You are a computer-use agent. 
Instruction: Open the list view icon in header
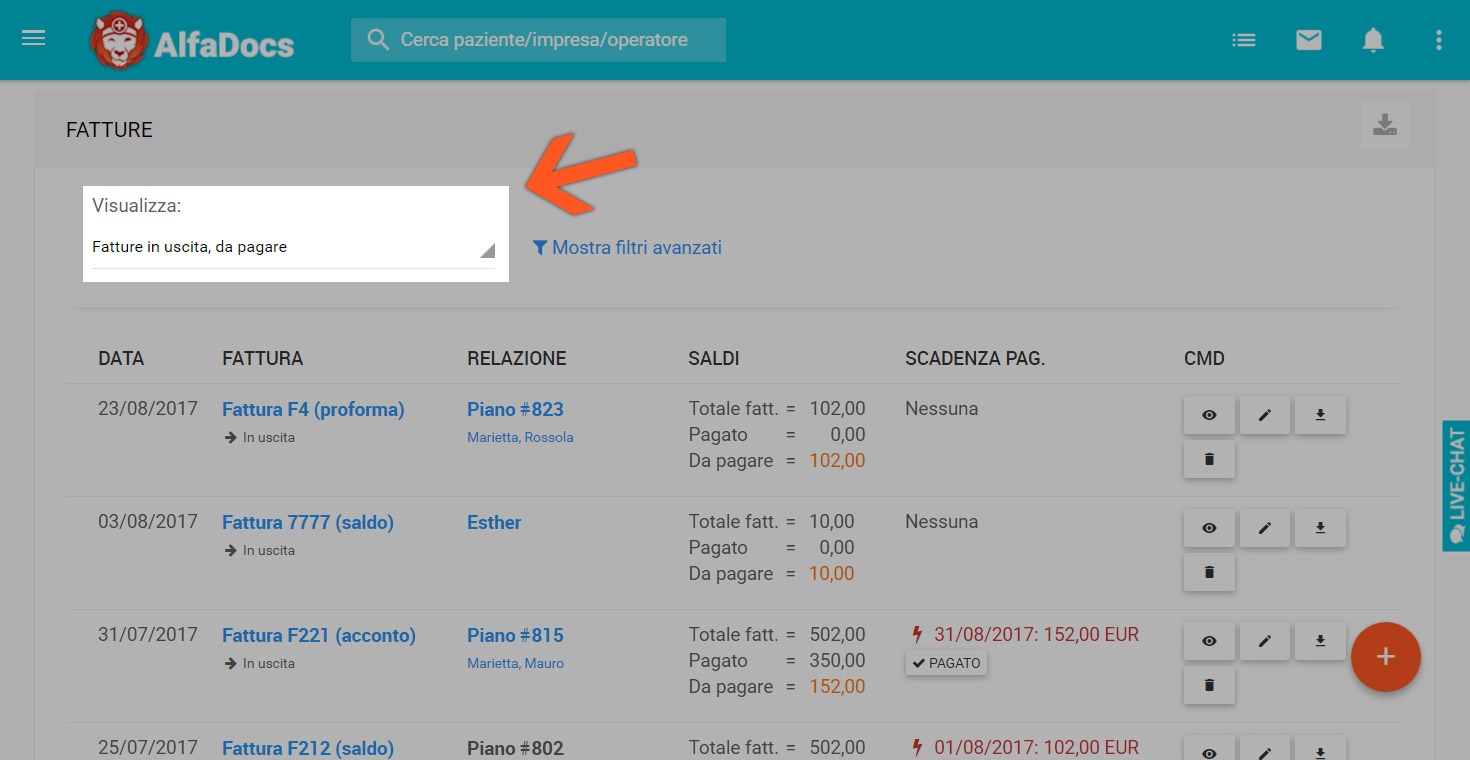pyautogui.click(x=1243, y=40)
